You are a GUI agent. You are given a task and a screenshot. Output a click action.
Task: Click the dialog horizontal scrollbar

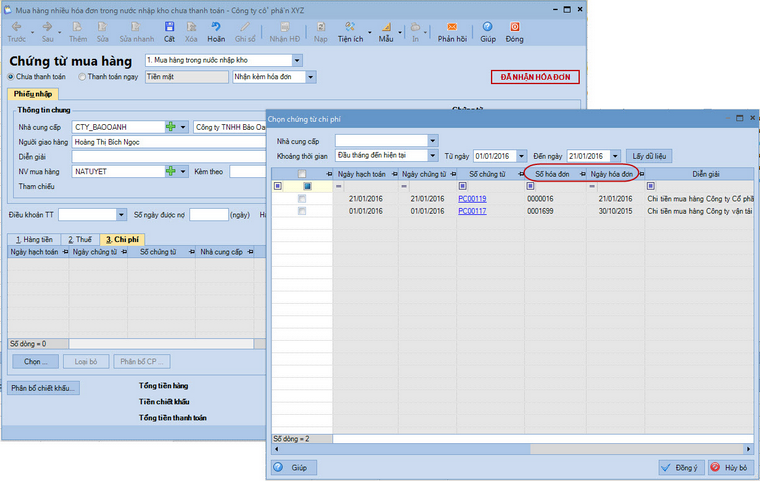[x=513, y=449]
